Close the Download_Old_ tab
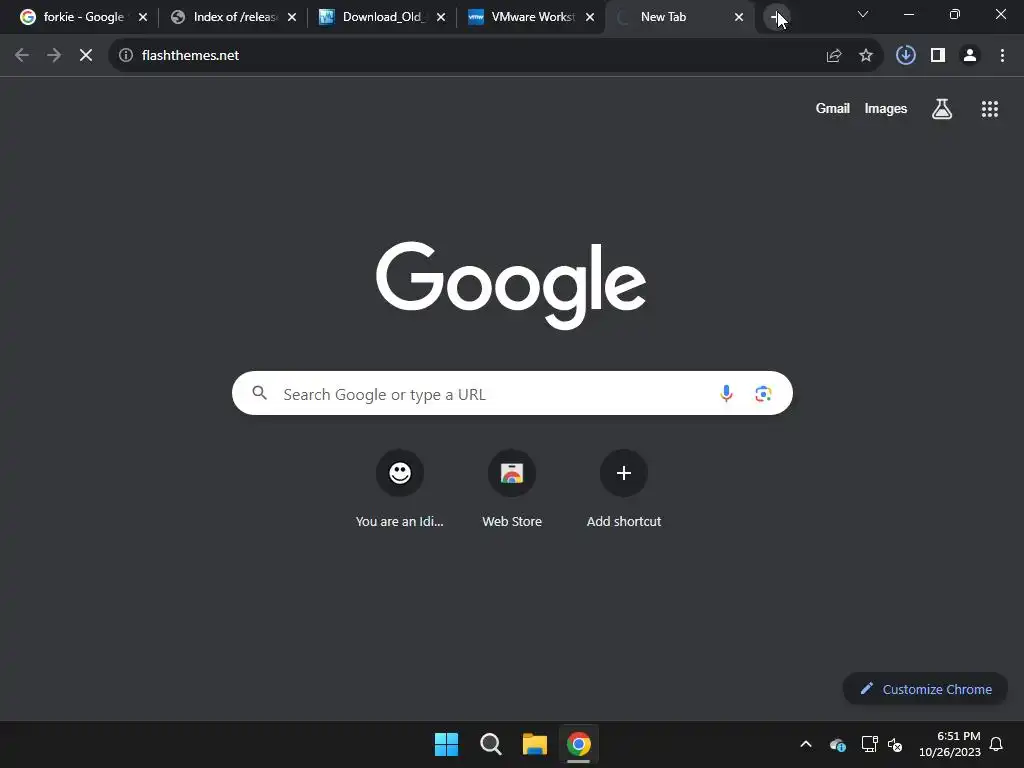1024x768 pixels. [x=441, y=17]
